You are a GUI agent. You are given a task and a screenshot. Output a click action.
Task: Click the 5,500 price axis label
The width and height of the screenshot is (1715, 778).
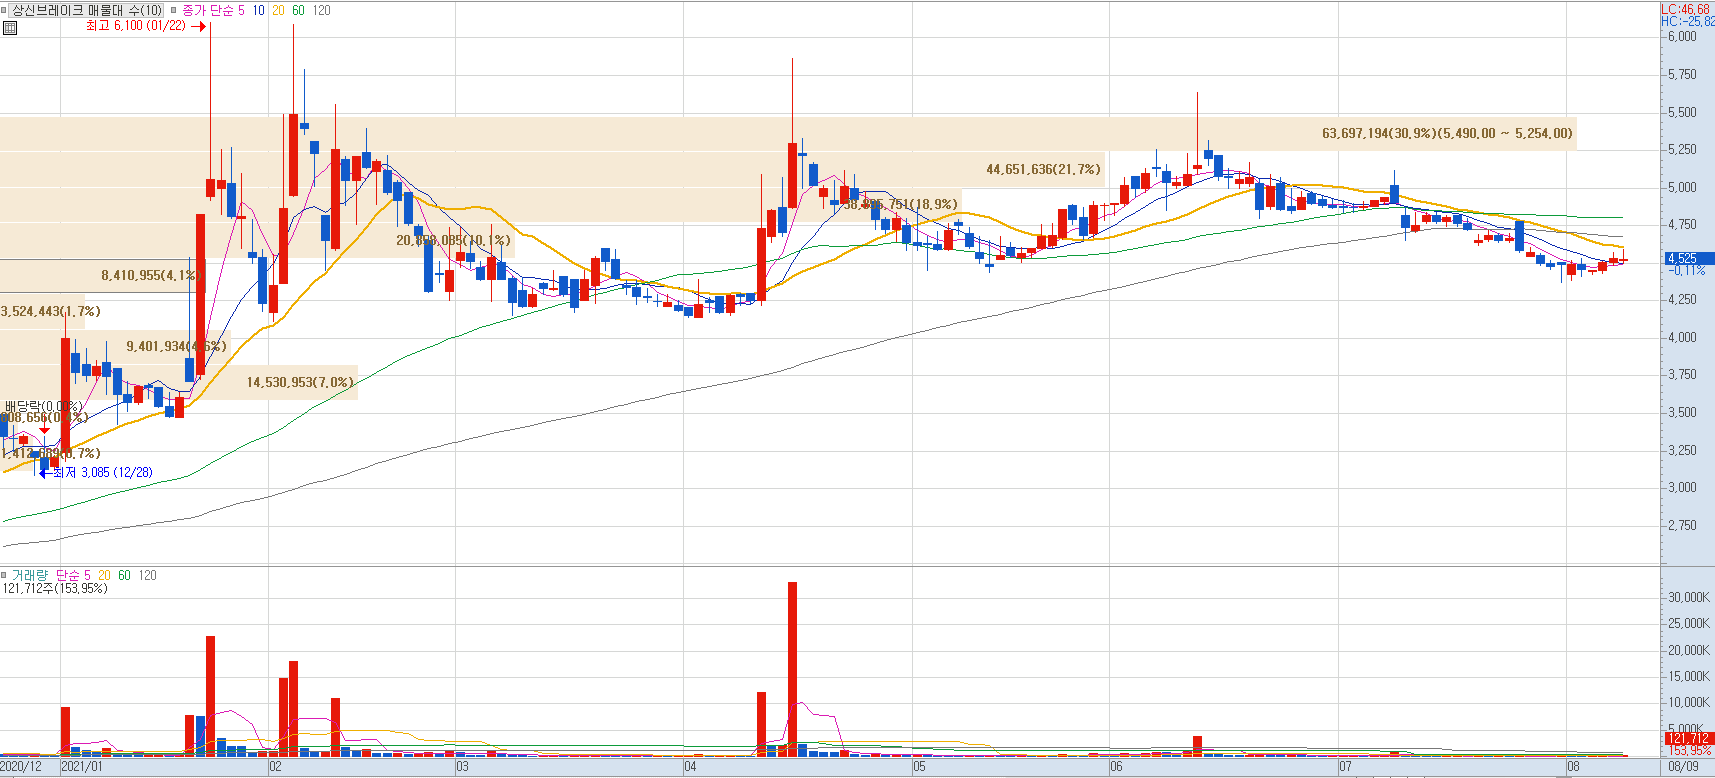(1682, 112)
